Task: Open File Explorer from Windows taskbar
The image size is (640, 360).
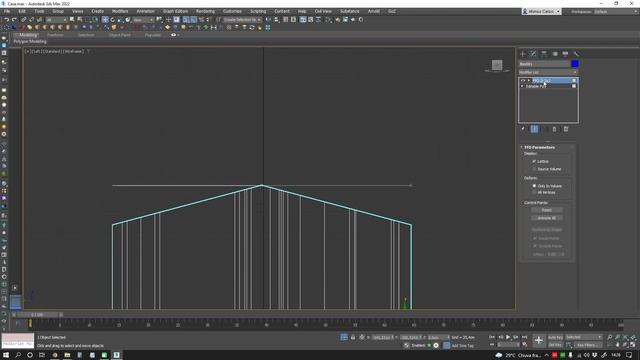Action: (67, 355)
